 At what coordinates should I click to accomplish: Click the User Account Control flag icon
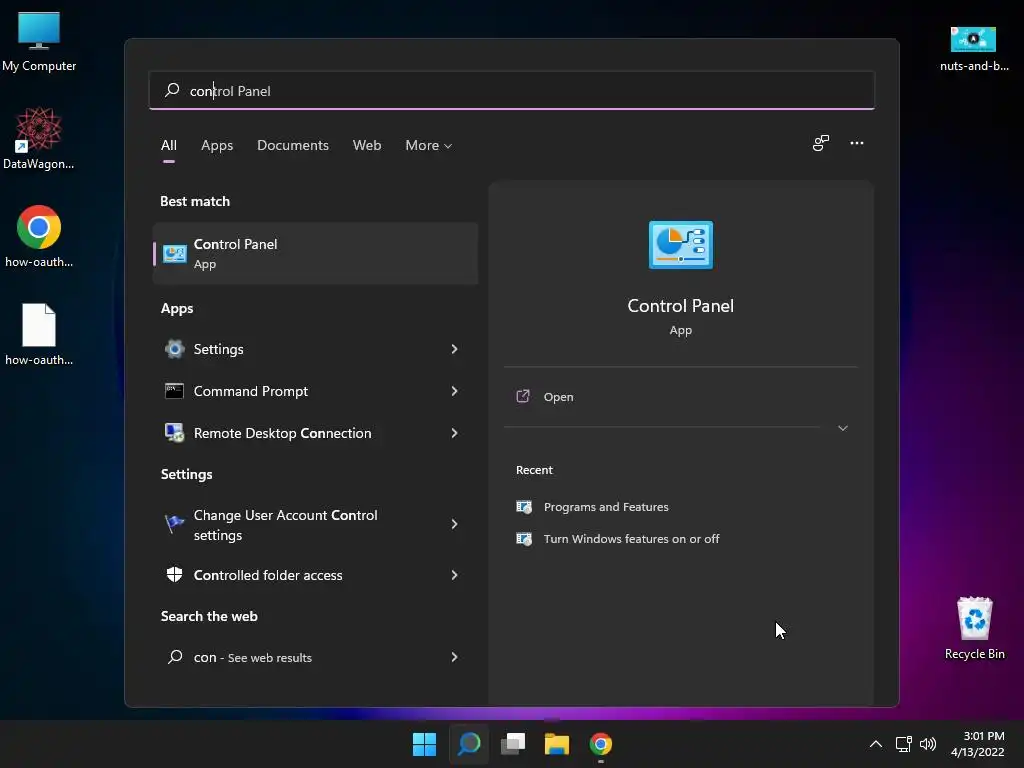pyautogui.click(x=174, y=523)
